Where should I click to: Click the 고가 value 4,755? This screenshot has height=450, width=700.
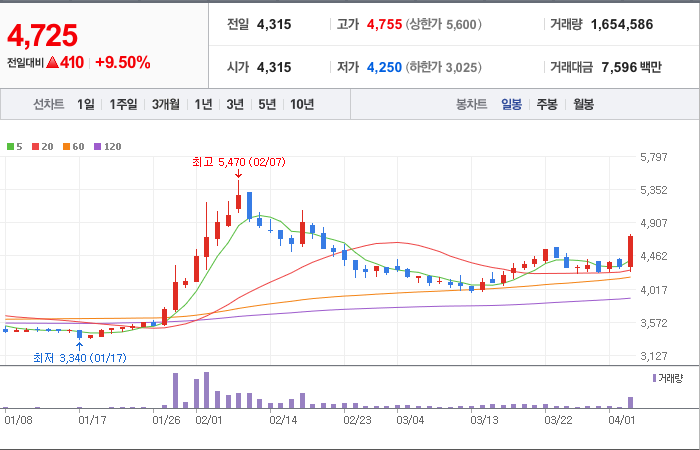point(384,24)
